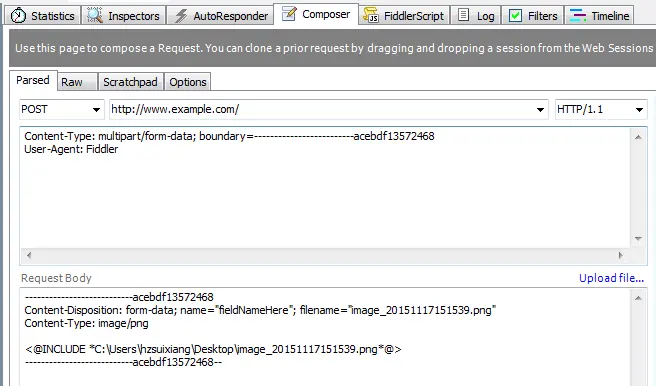Click the closing boundary line ending with --
Viewport: 656px width, 386px height.
tap(123, 362)
